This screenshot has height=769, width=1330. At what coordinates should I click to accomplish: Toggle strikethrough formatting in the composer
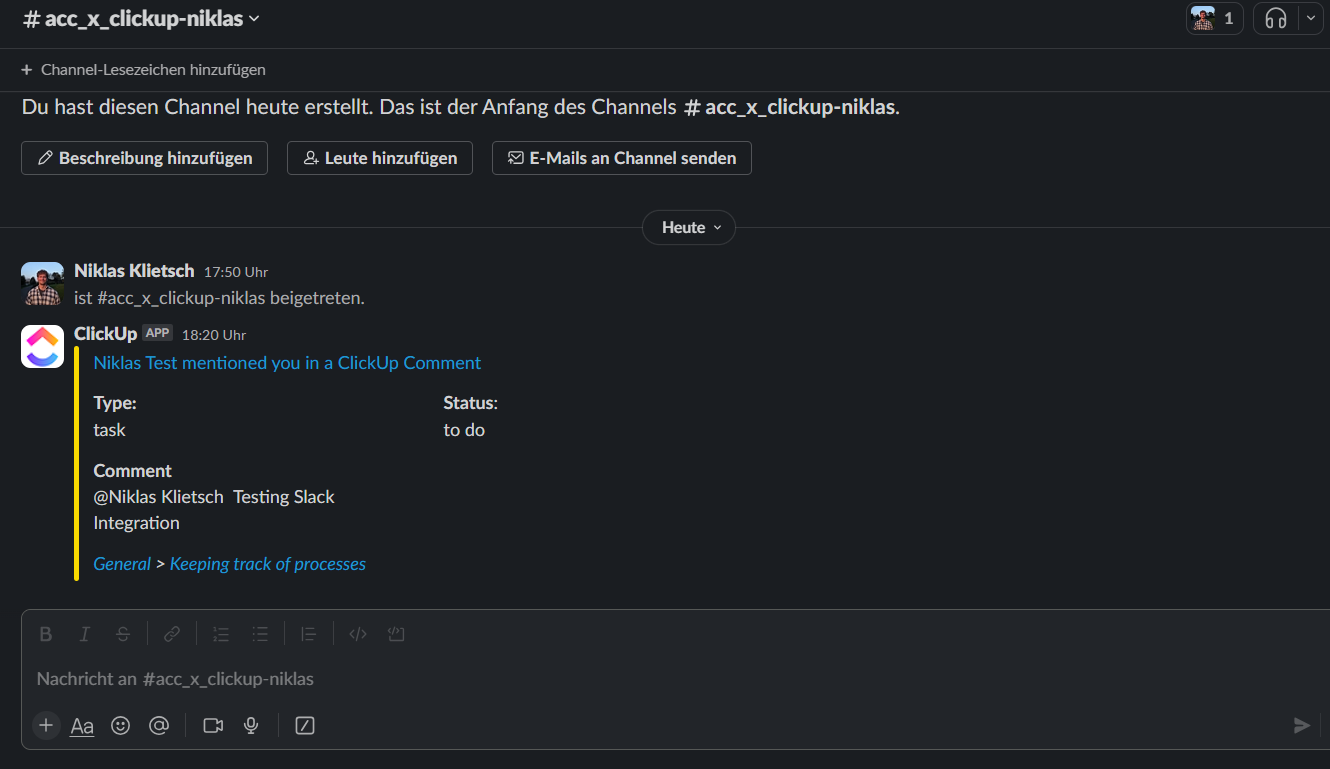pos(123,634)
